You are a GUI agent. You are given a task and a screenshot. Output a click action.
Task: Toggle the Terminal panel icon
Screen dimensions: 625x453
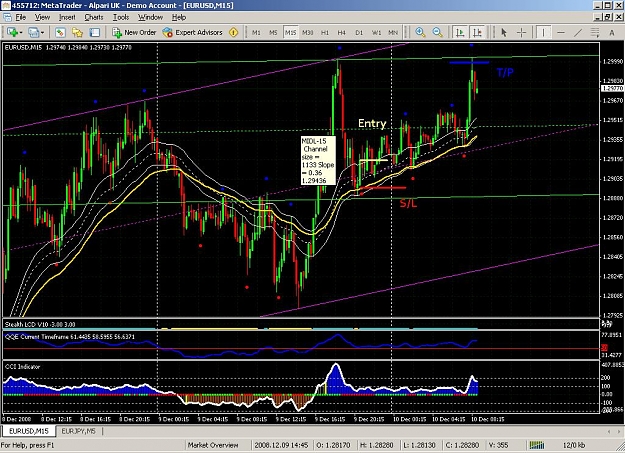click(x=94, y=32)
